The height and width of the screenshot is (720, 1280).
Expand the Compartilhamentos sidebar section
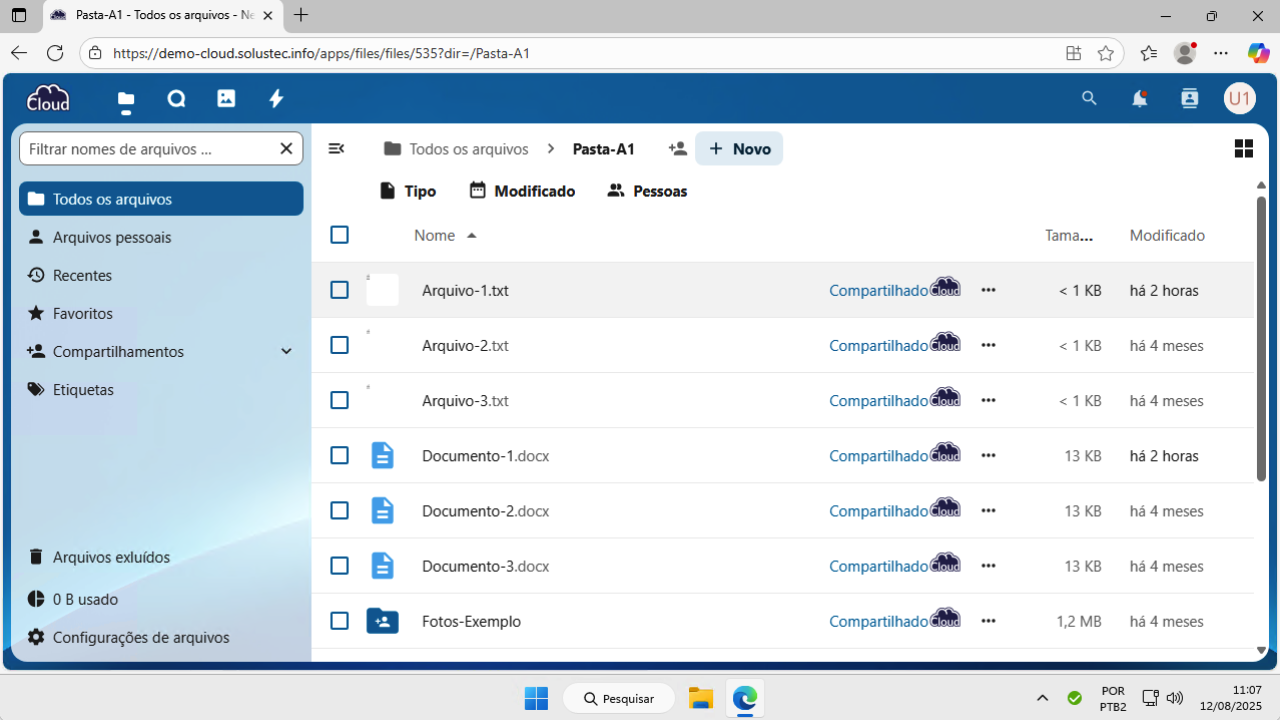[x=286, y=352]
